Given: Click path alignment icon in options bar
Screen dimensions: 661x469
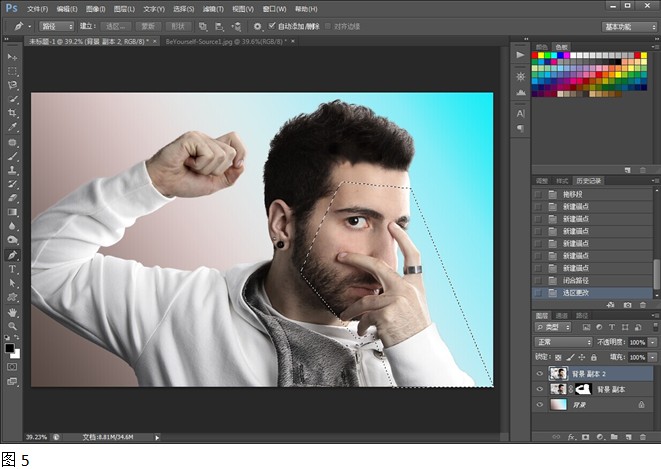Looking at the screenshot, I should 219,27.
